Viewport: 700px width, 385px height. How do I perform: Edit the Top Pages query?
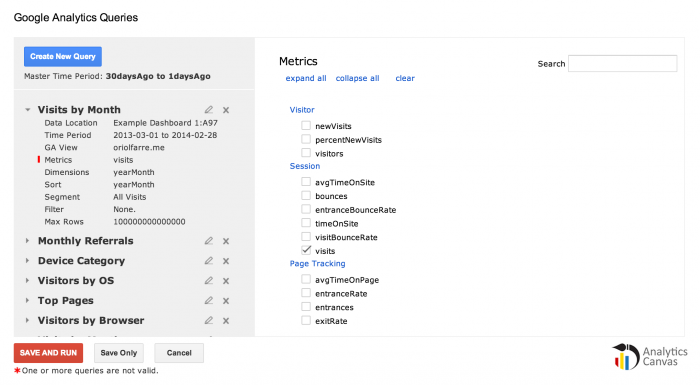coord(208,300)
